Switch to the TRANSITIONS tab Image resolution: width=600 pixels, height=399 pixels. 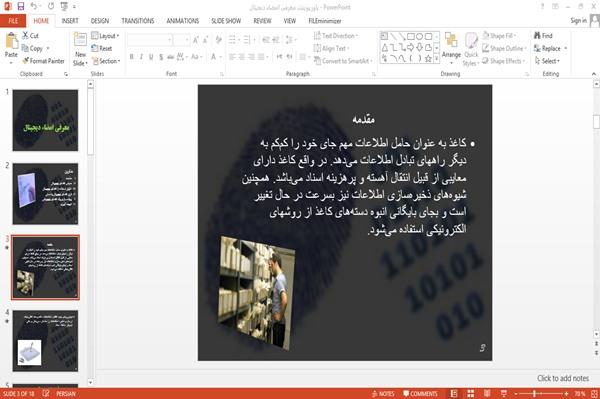[x=138, y=21]
